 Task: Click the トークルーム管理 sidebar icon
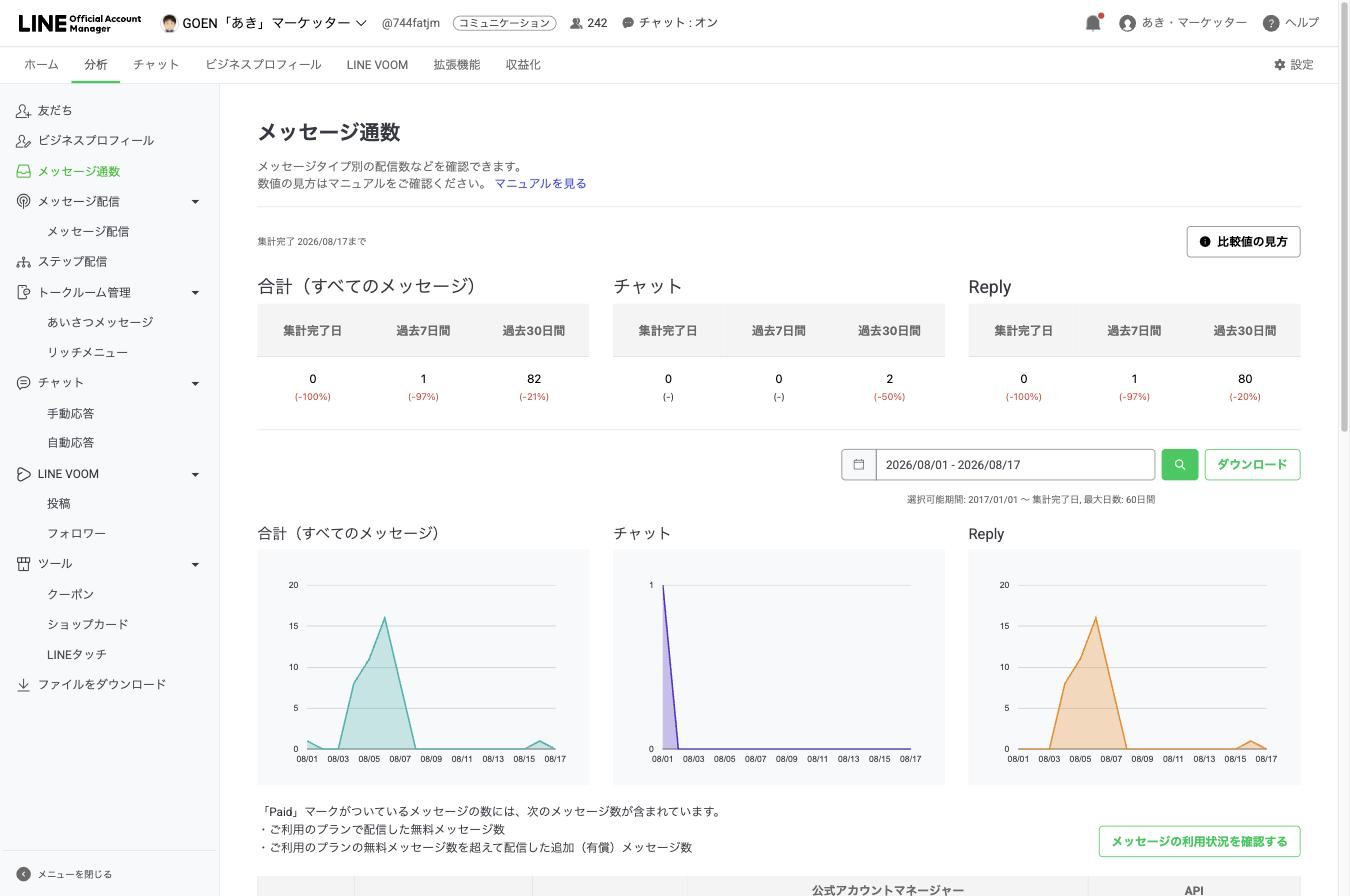pyautogui.click(x=23, y=293)
